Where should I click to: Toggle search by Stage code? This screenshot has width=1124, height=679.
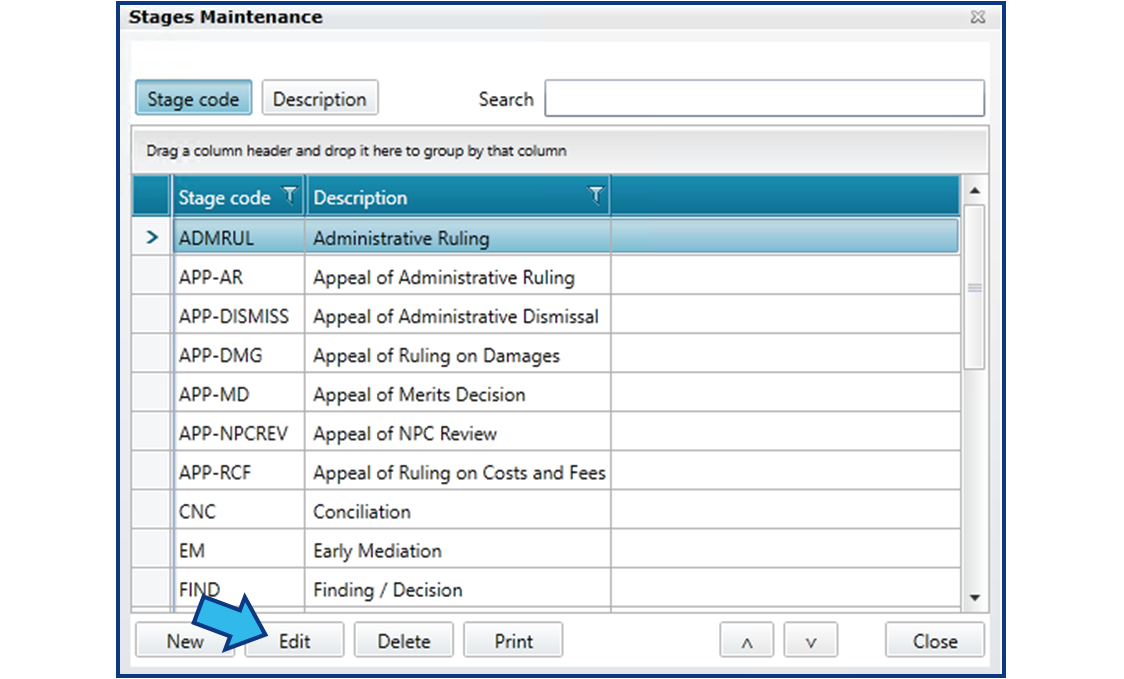[x=194, y=98]
